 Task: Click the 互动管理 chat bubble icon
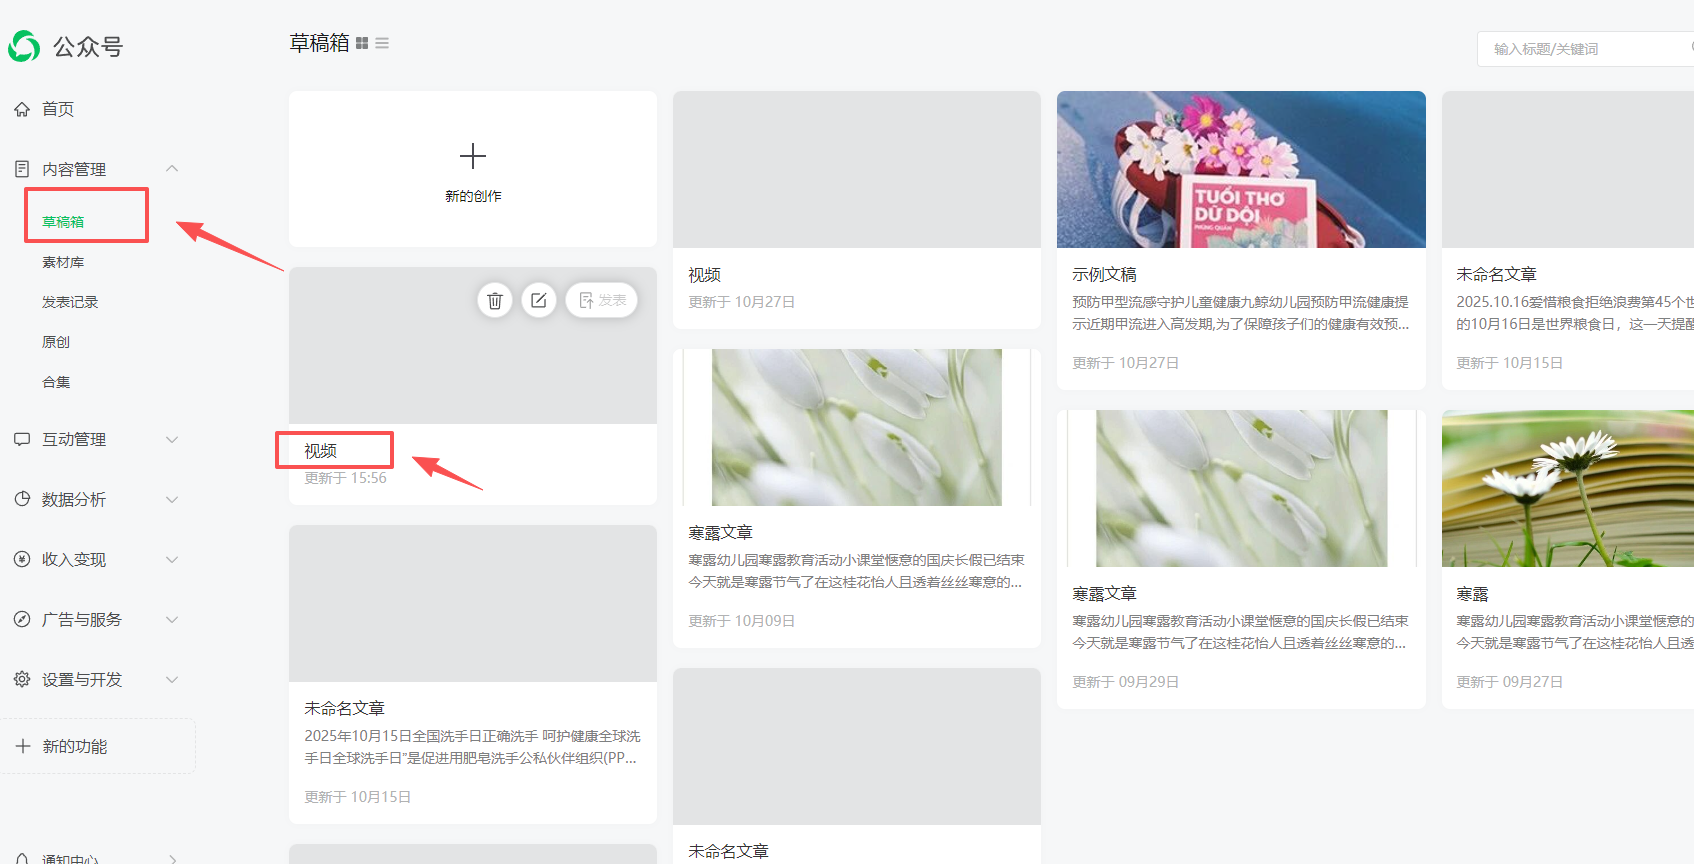pos(22,439)
